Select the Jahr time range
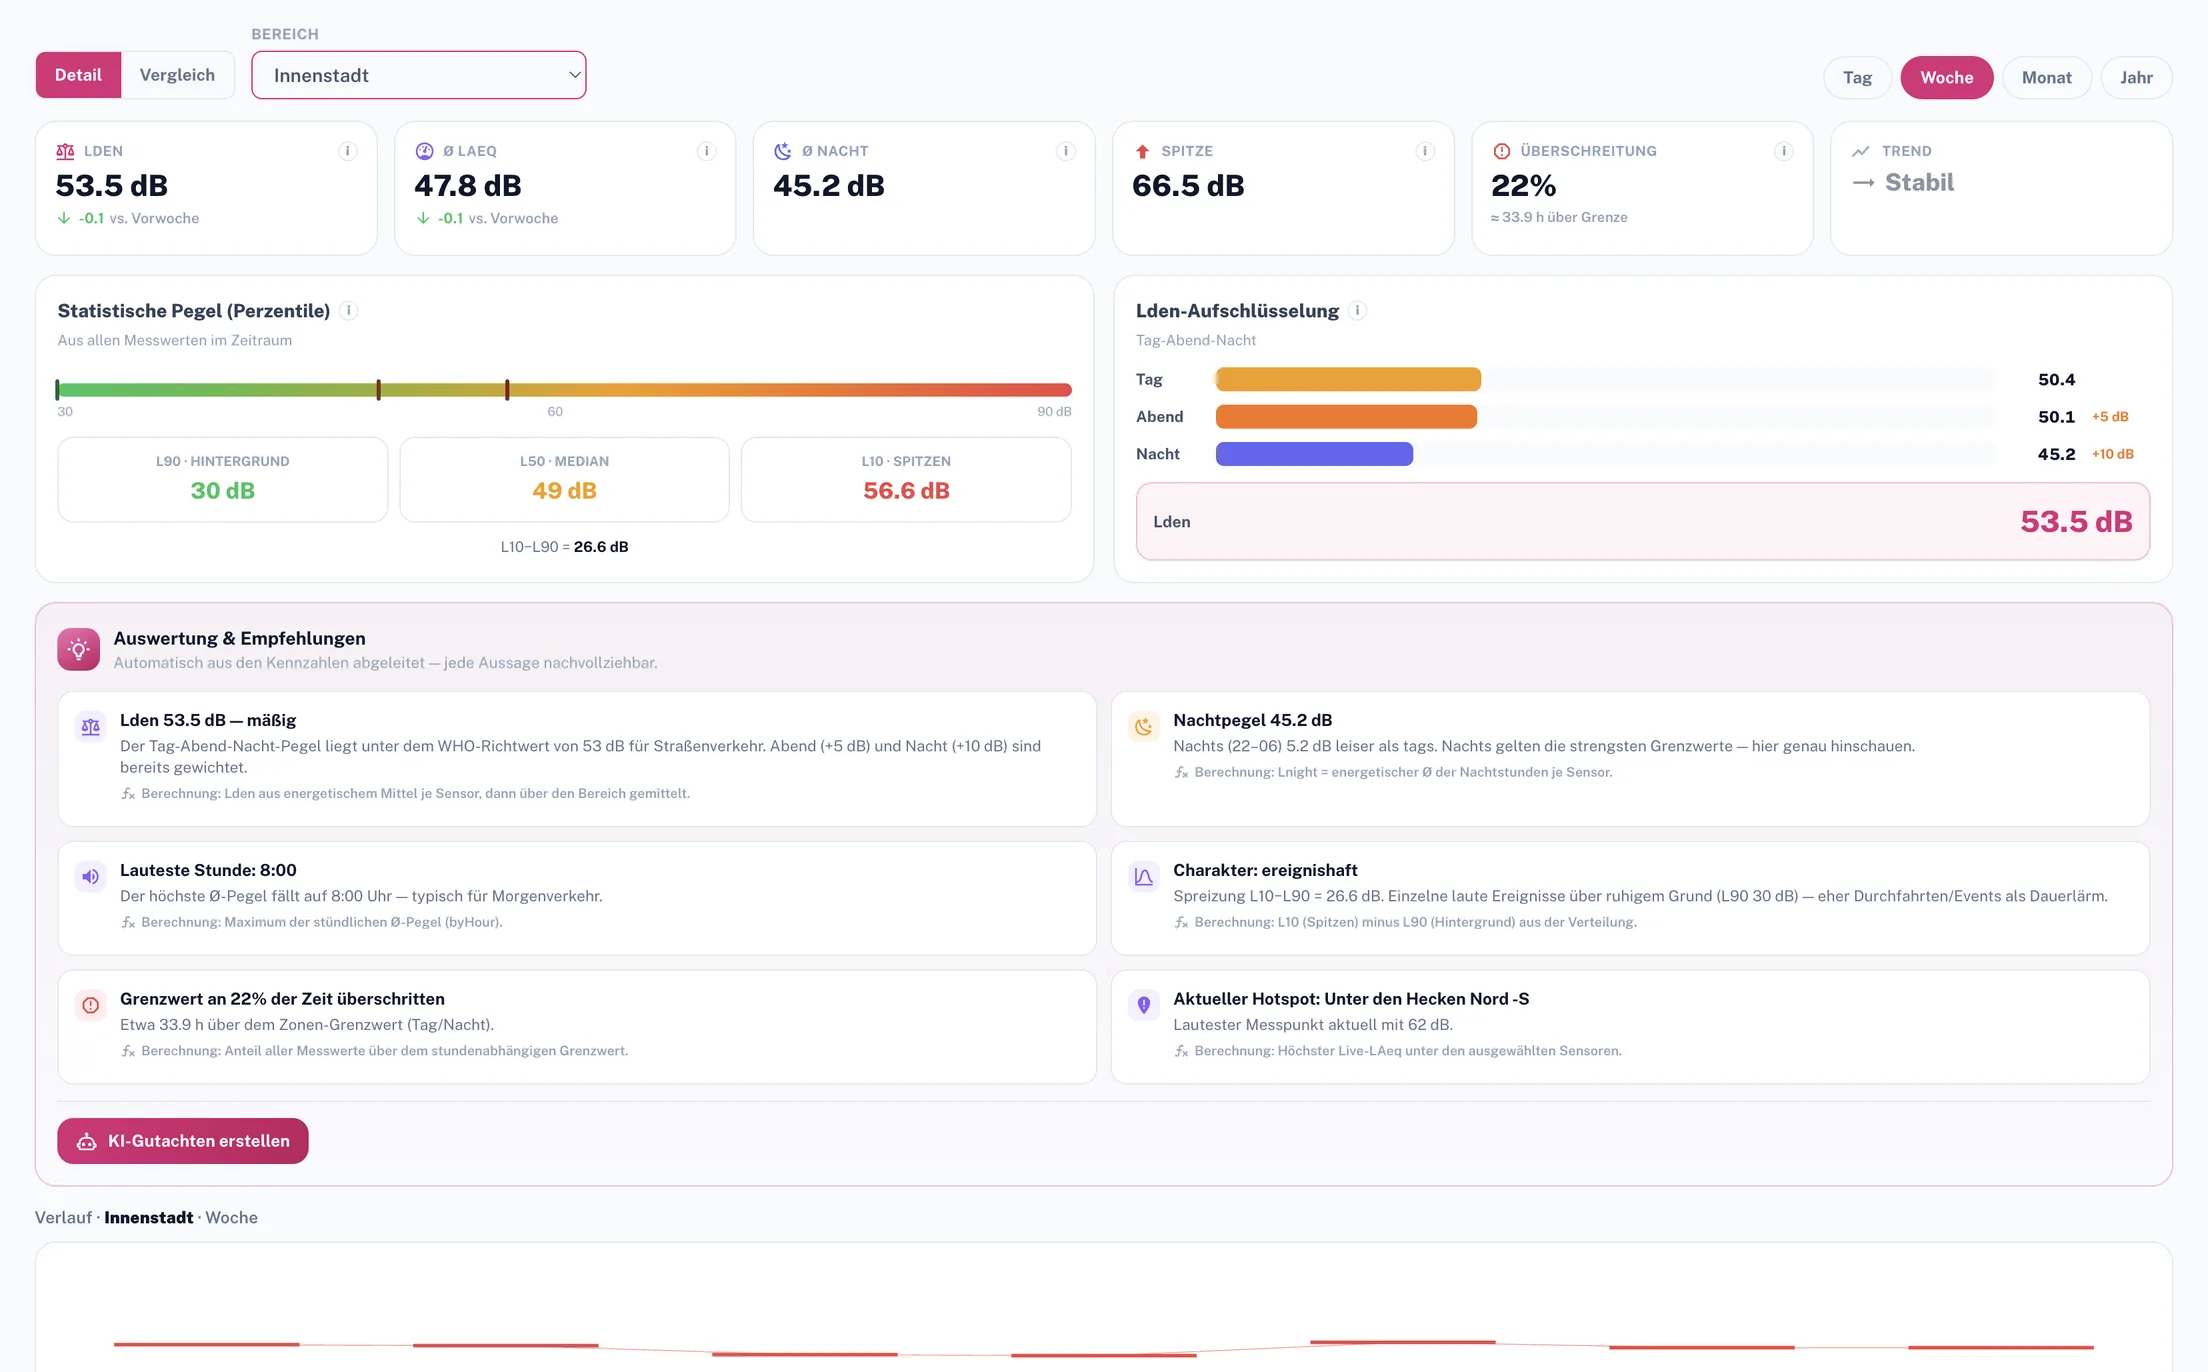The image size is (2208, 1372). 2136,78
